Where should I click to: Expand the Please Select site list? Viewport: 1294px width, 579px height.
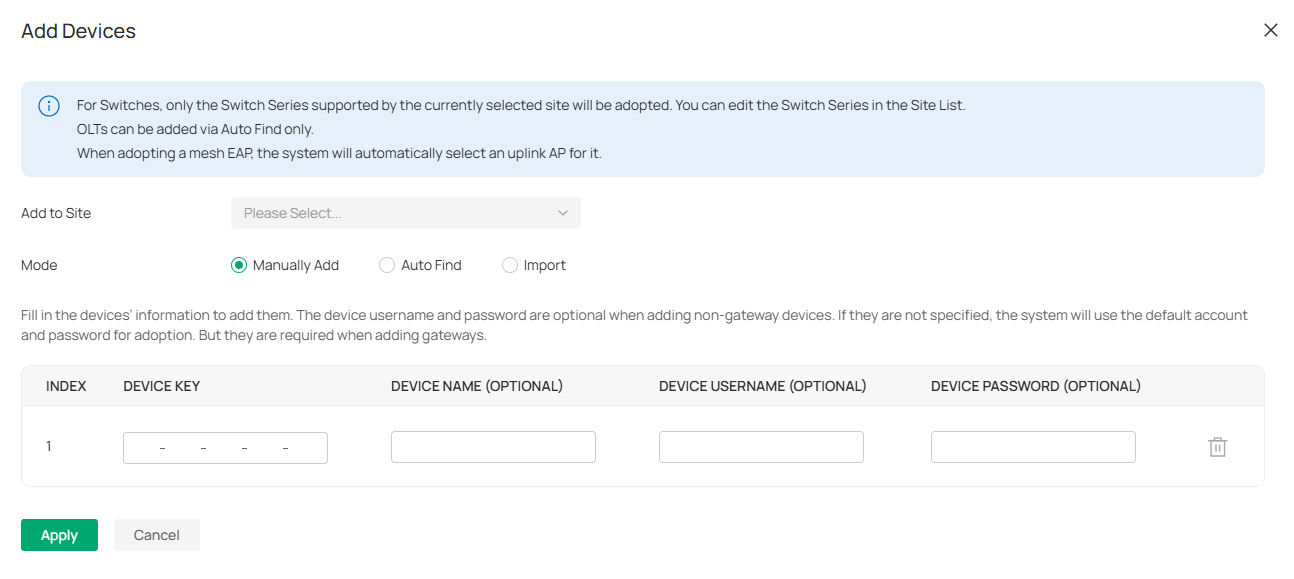coord(405,213)
